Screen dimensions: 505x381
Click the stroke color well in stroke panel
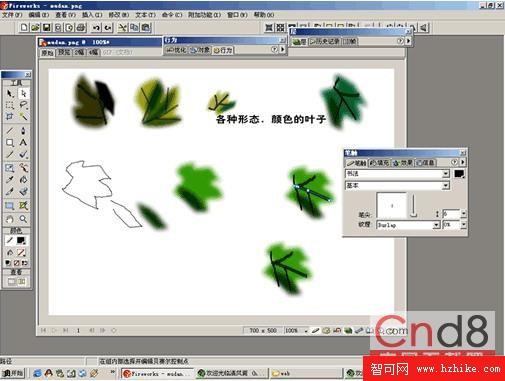[459, 174]
